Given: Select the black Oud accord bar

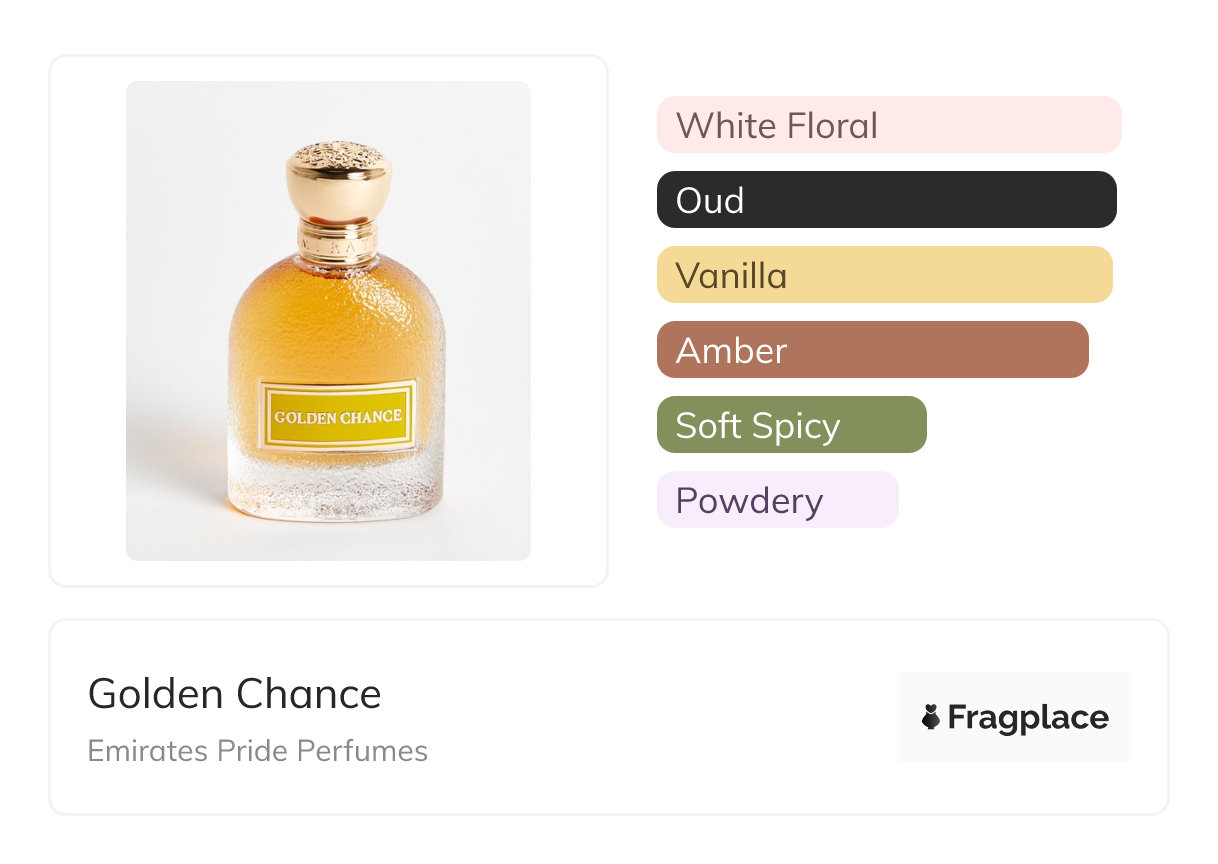Looking at the screenshot, I should pos(886,200).
